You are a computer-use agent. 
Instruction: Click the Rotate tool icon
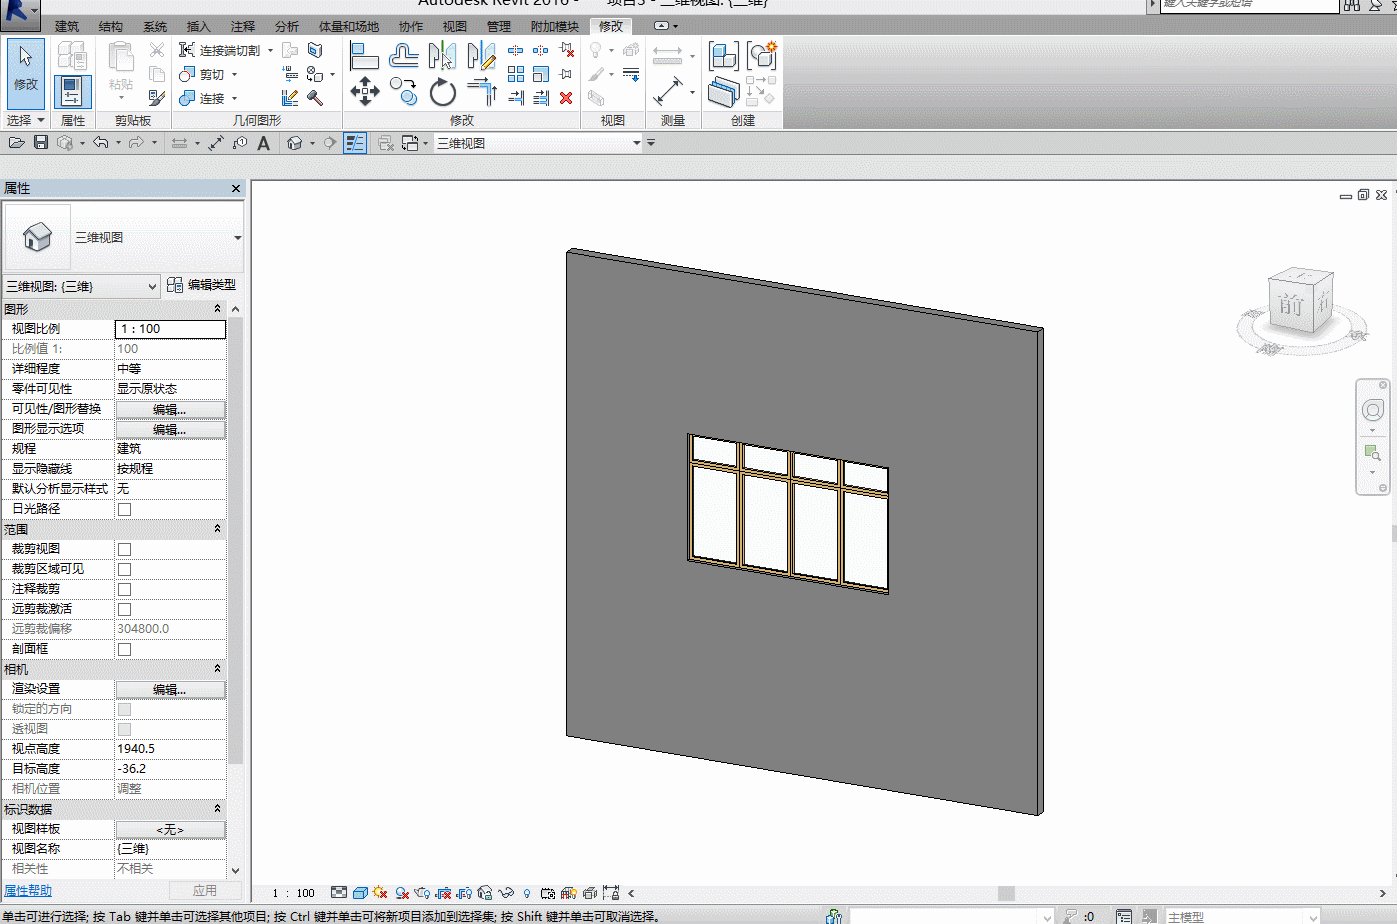point(442,93)
